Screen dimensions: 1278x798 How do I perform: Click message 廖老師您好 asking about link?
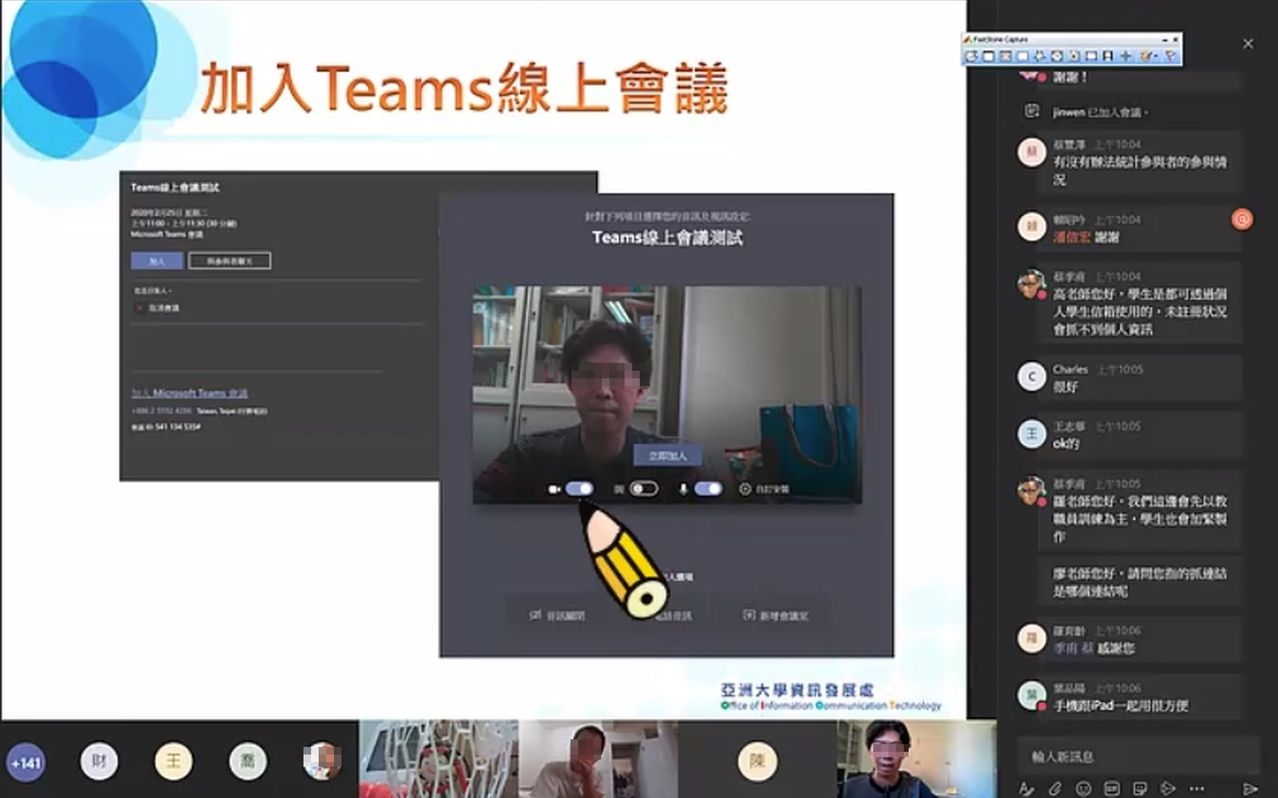coord(1139,582)
